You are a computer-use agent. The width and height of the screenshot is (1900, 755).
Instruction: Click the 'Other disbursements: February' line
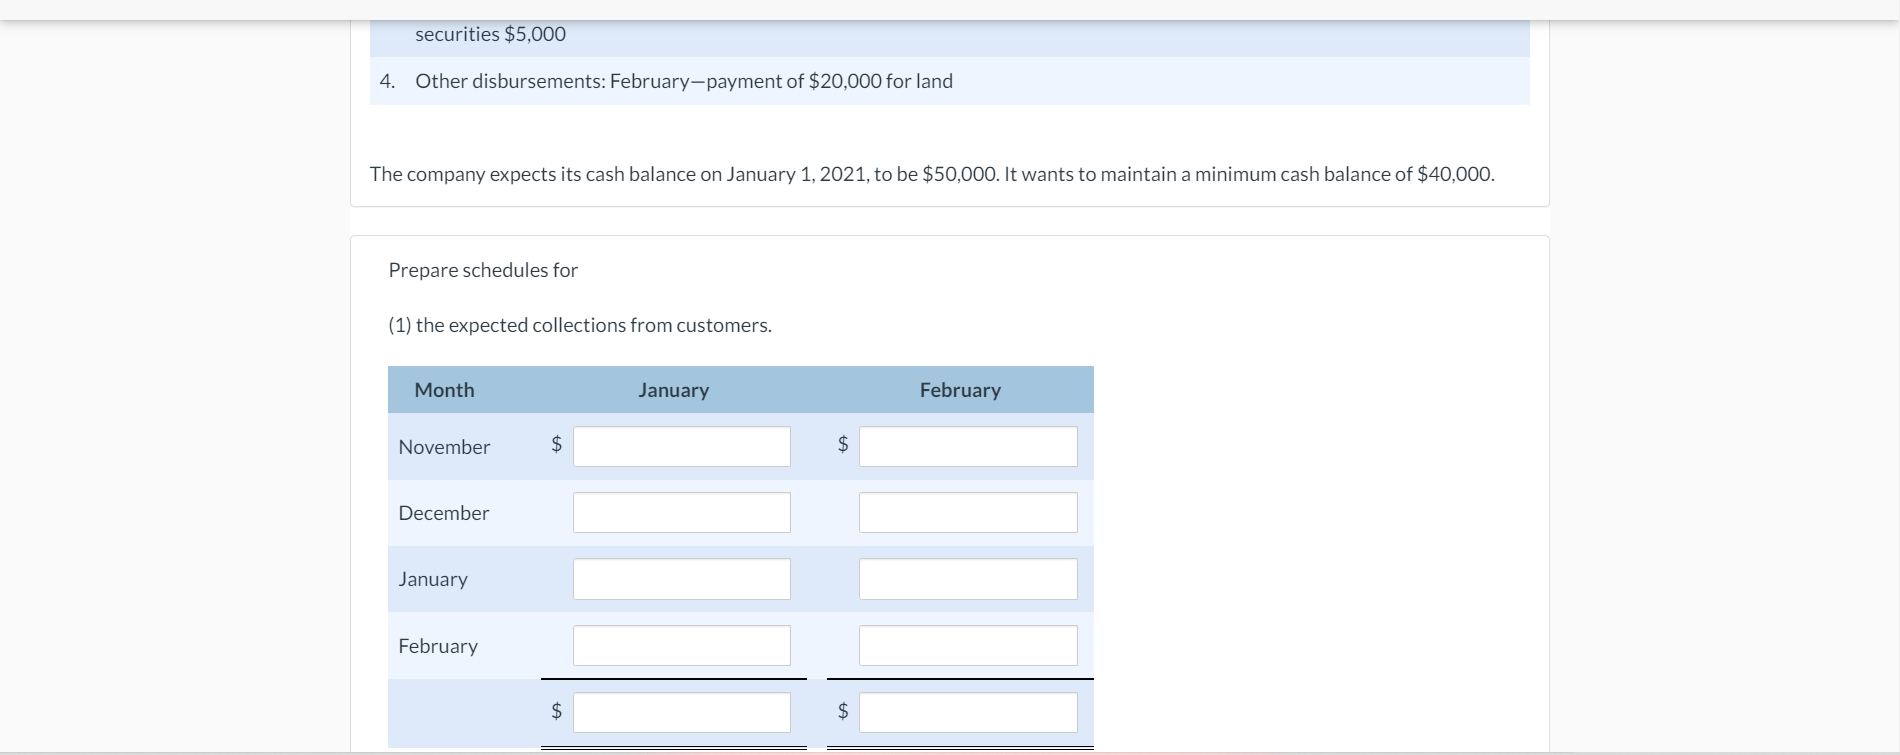[x=684, y=81]
